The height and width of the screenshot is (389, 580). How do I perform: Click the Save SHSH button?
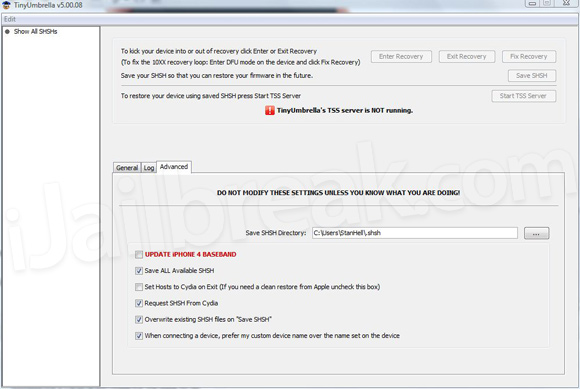(x=532, y=76)
